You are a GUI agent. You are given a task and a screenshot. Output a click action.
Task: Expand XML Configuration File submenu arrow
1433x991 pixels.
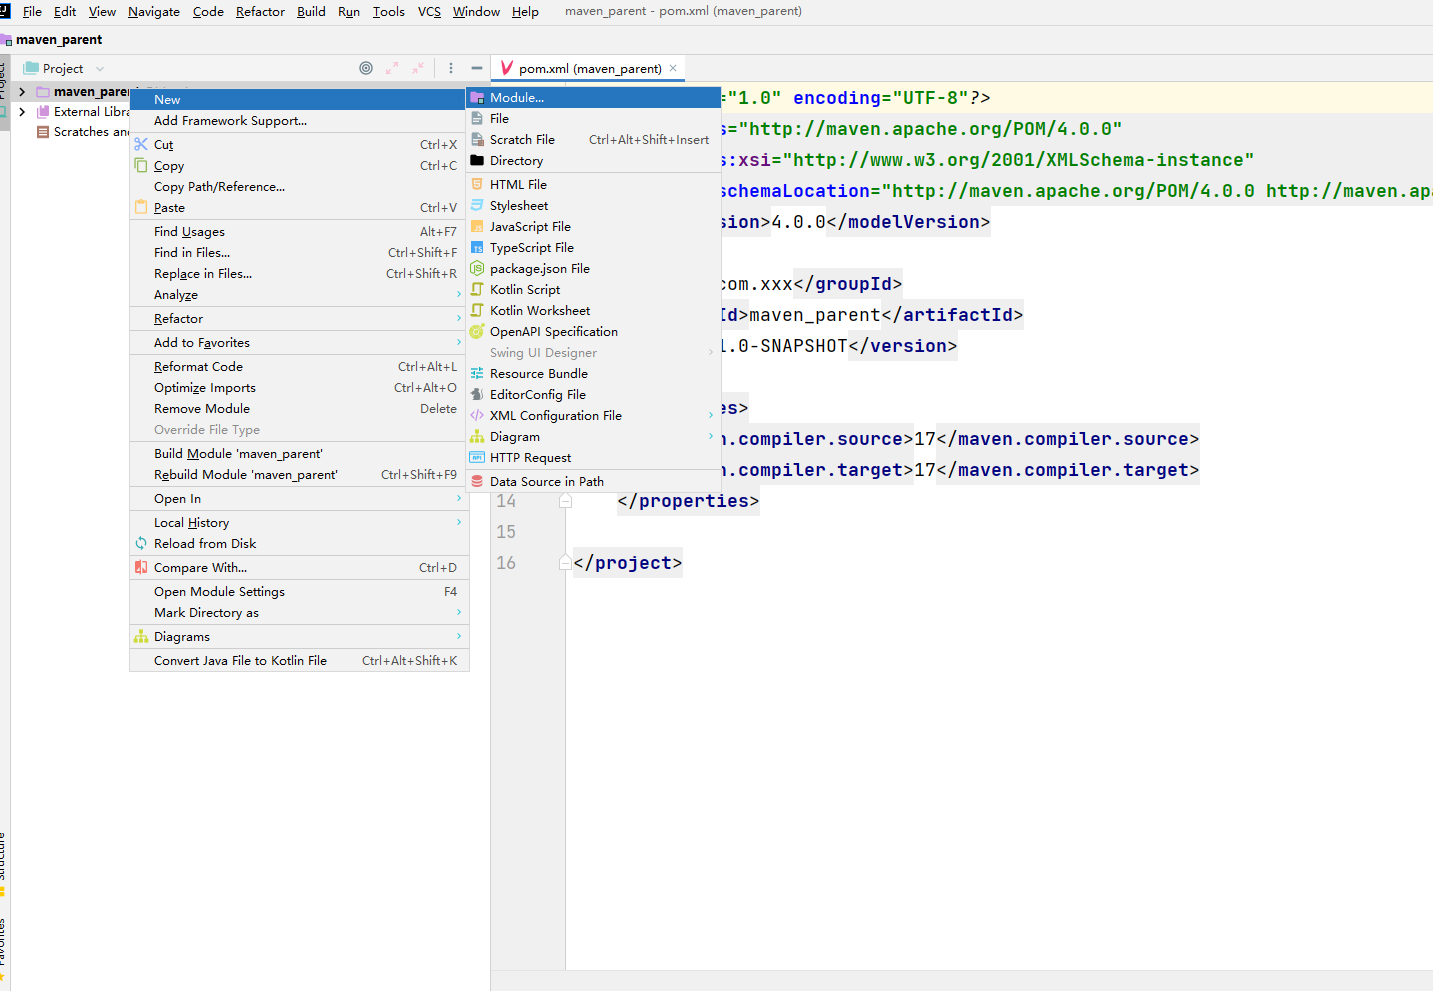tap(711, 416)
